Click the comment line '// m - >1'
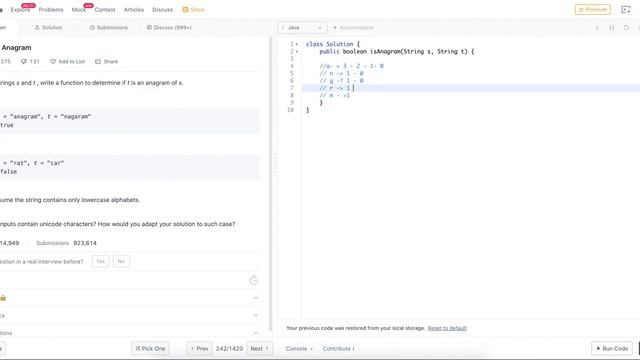Screen dimensions: 640x360 click(x=335, y=95)
